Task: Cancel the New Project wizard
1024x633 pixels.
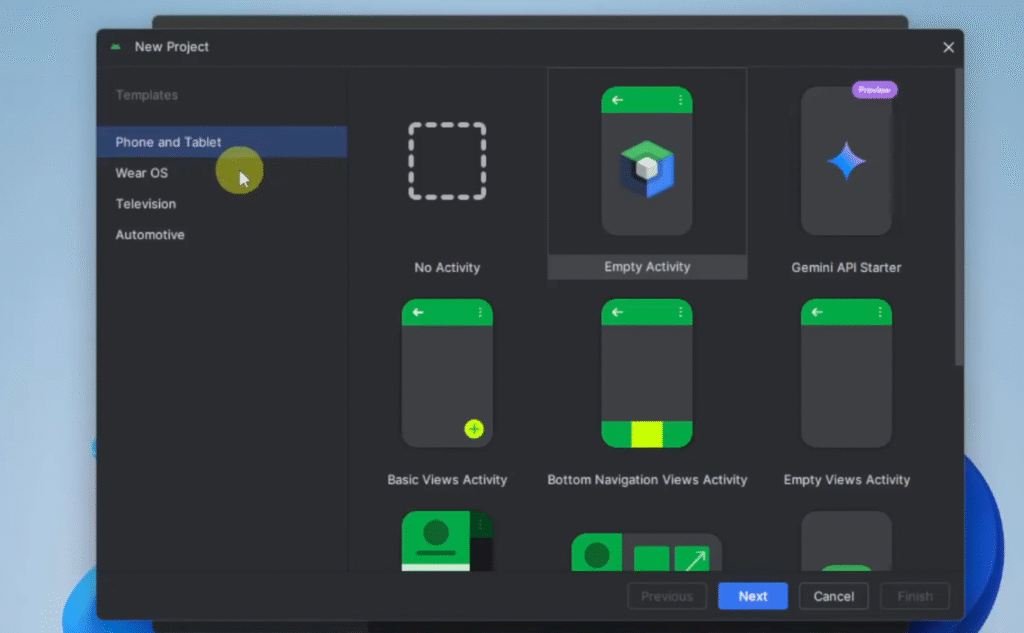Action: [833, 596]
